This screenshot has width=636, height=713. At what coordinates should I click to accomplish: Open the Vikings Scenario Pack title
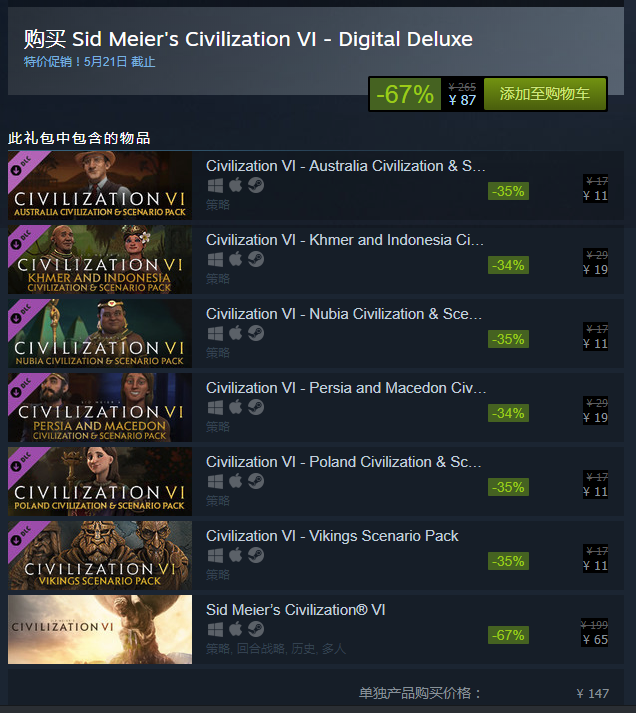(332, 536)
